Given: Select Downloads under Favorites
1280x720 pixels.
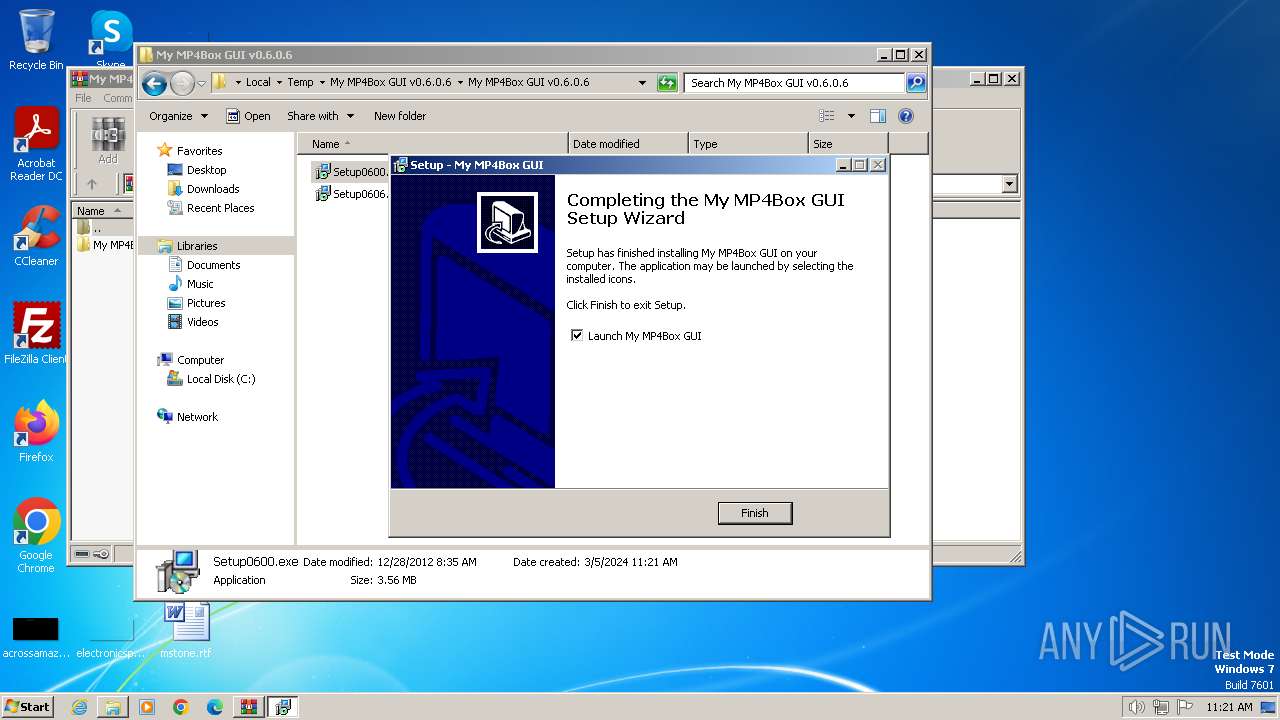Looking at the screenshot, I should click(x=213, y=189).
